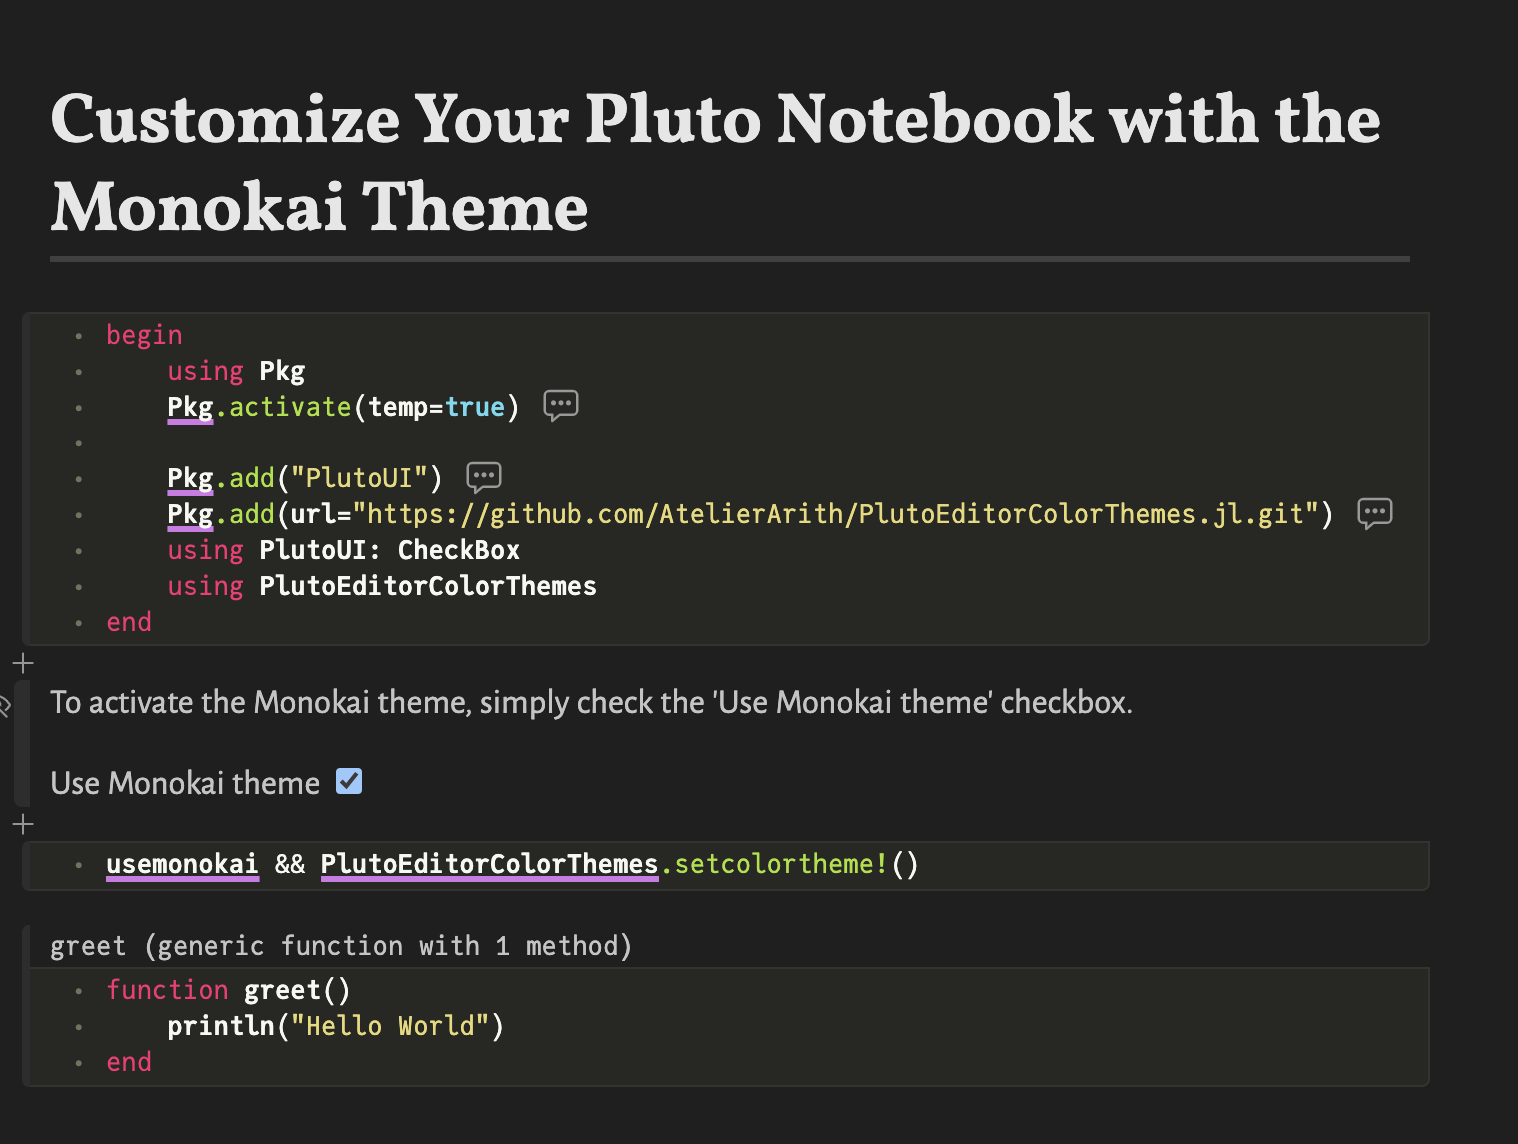Click the "end" keyword closing the begin block

pyautogui.click(x=129, y=622)
